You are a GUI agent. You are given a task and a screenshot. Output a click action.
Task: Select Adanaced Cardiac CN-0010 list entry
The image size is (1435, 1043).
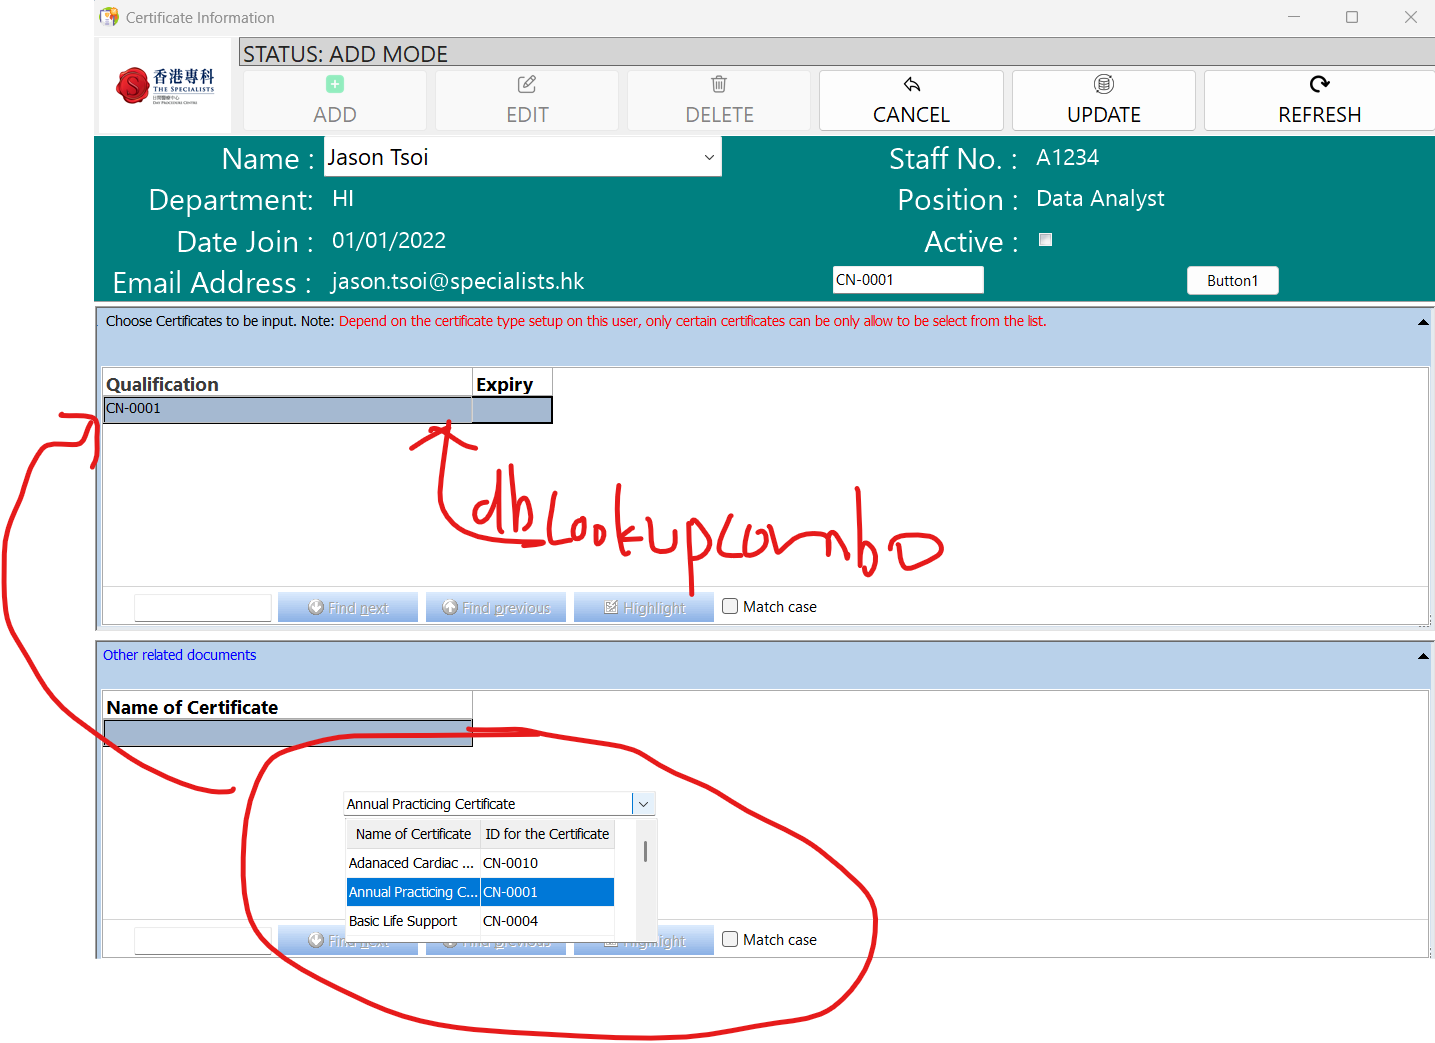(411, 863)
